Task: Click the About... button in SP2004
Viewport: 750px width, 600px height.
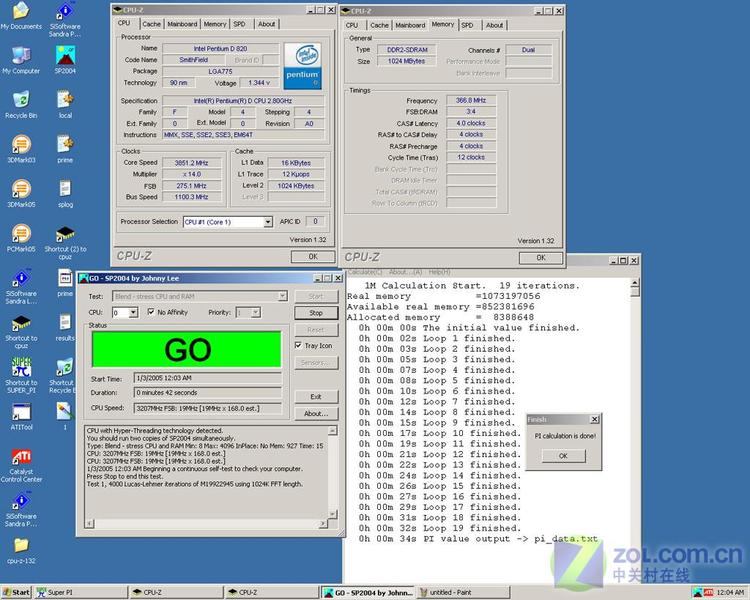Action: click(316, 413)
